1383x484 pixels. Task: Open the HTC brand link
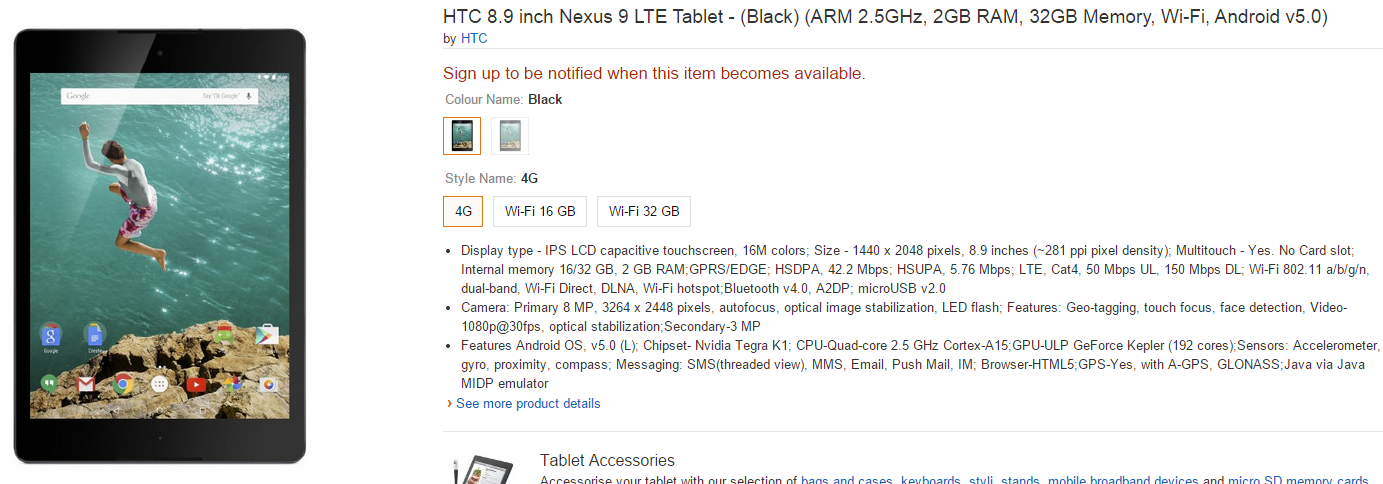coord(474,39)
